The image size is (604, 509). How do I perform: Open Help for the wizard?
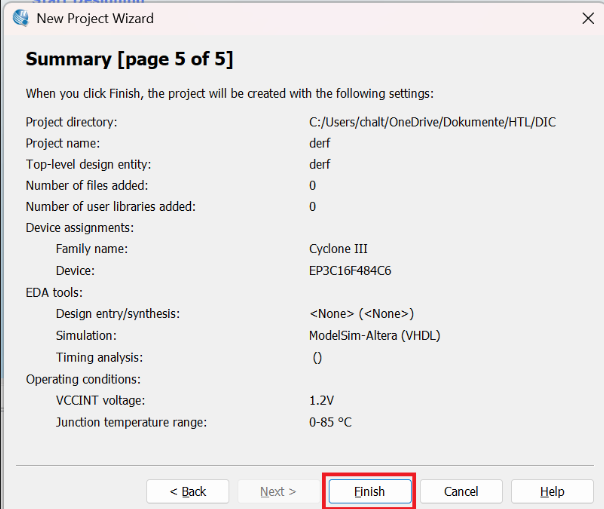tap(552, 491)
